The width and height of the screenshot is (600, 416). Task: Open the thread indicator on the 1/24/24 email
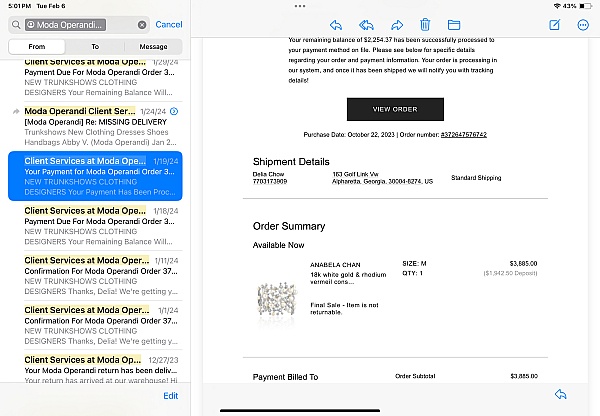(x=174, y=111)
